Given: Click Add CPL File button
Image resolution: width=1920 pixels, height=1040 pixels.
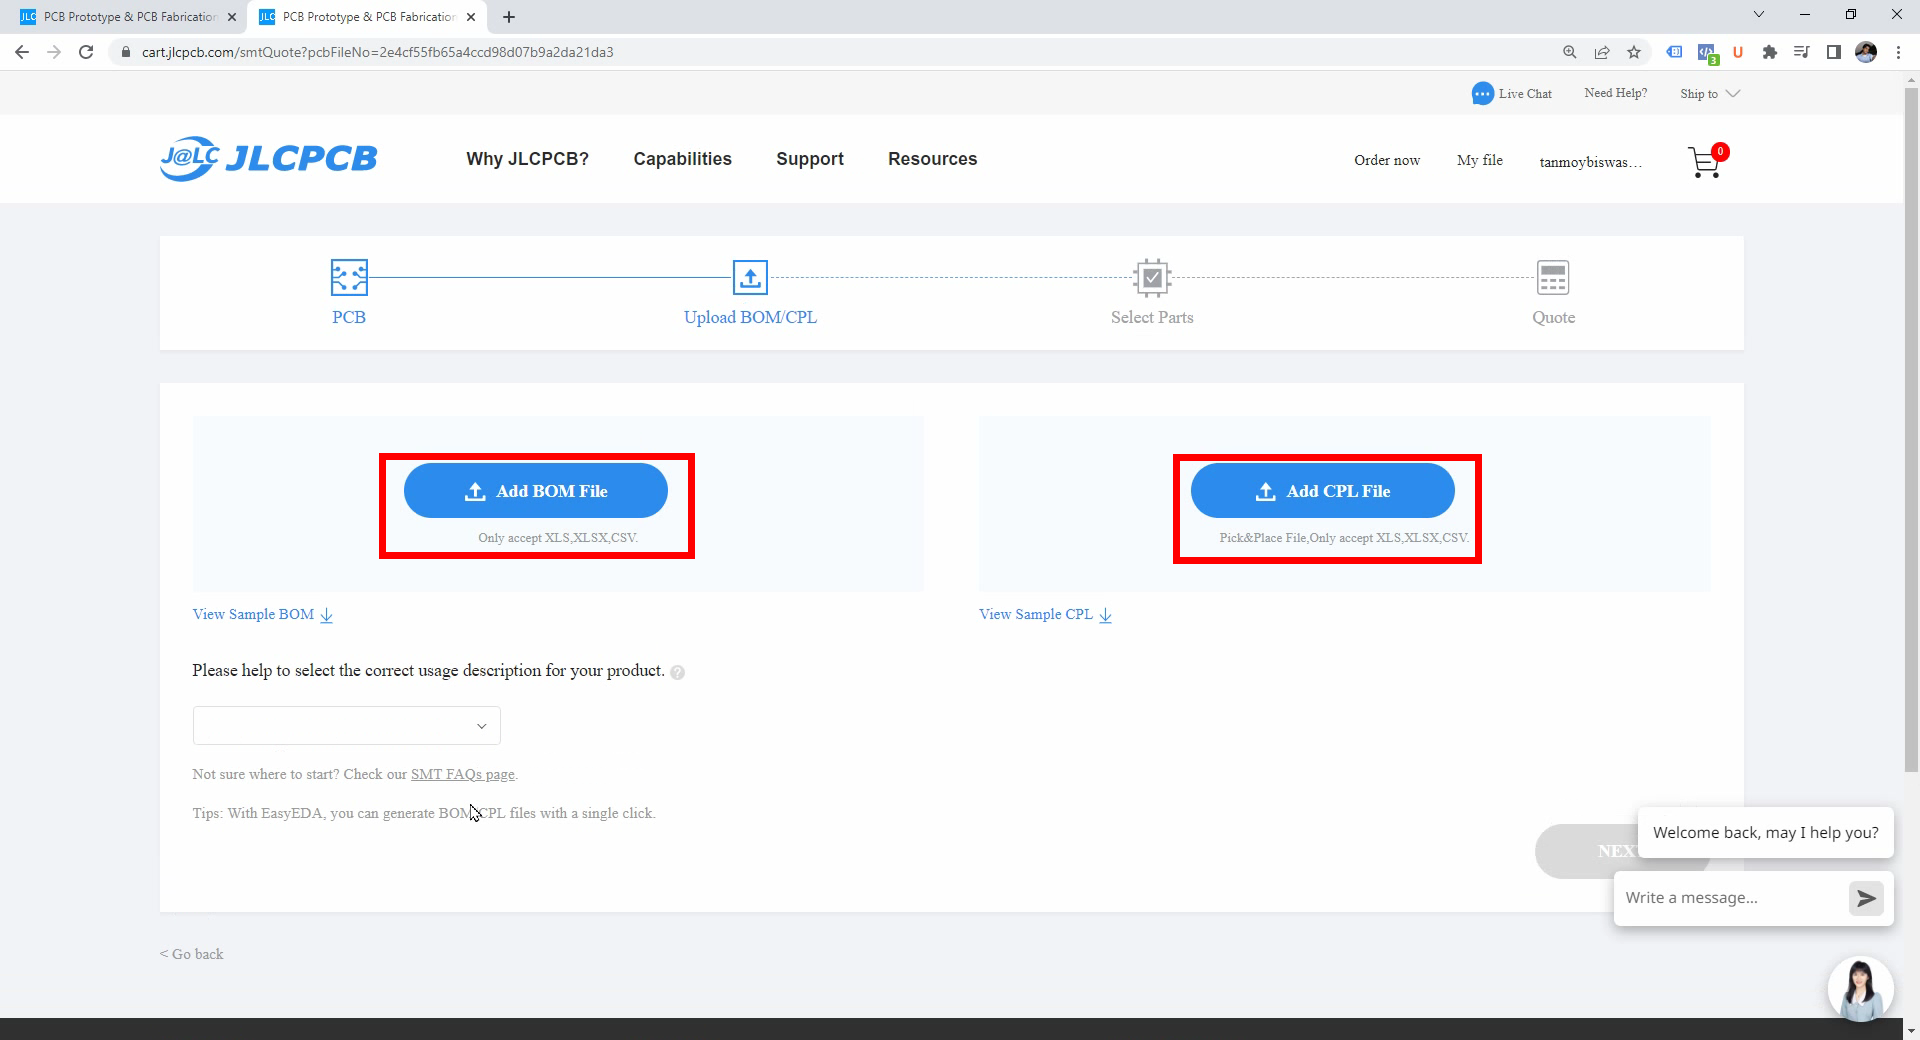Looking at the screenshot, I should (1322, 491).
